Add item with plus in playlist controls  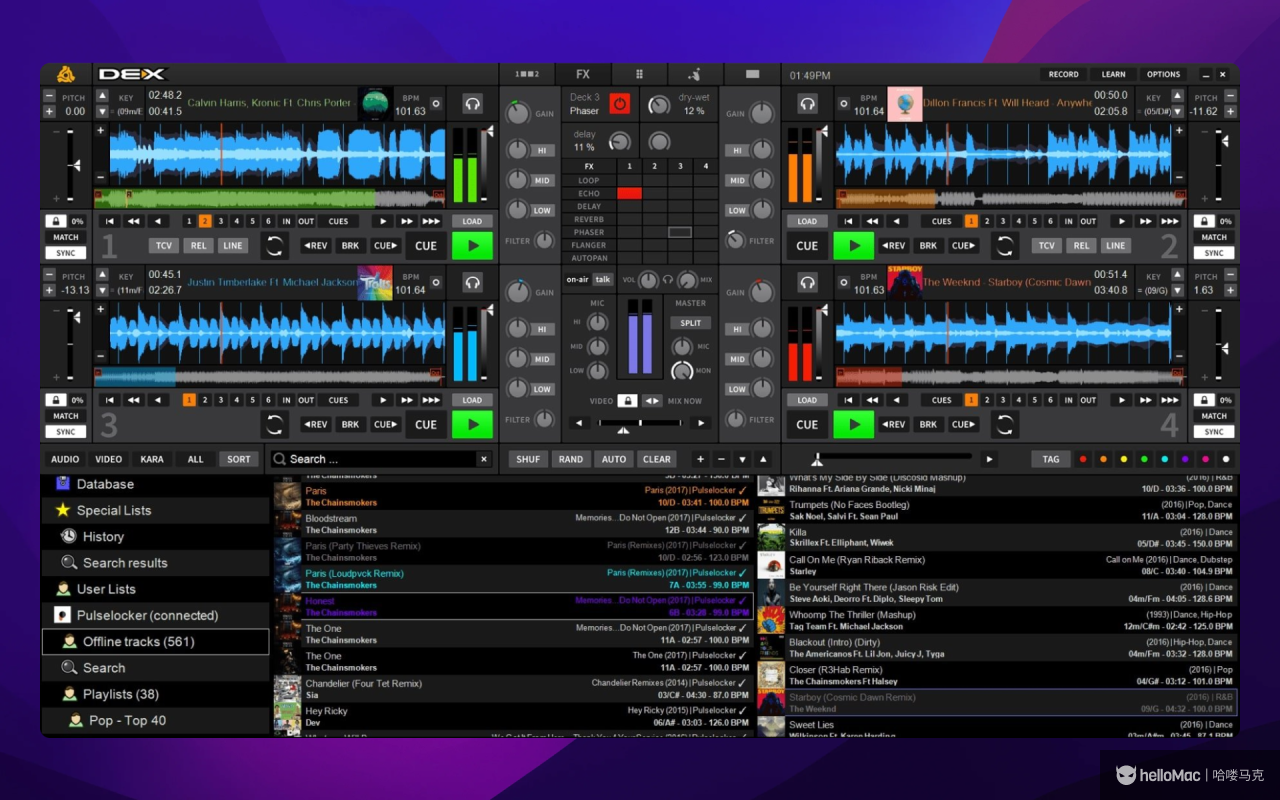tap(700, 459)
